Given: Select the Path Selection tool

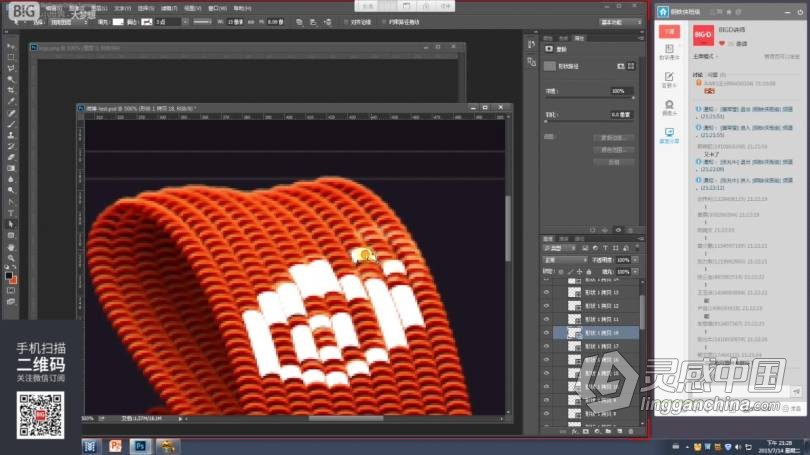Looking at the screenshot, I should [11, 224].
